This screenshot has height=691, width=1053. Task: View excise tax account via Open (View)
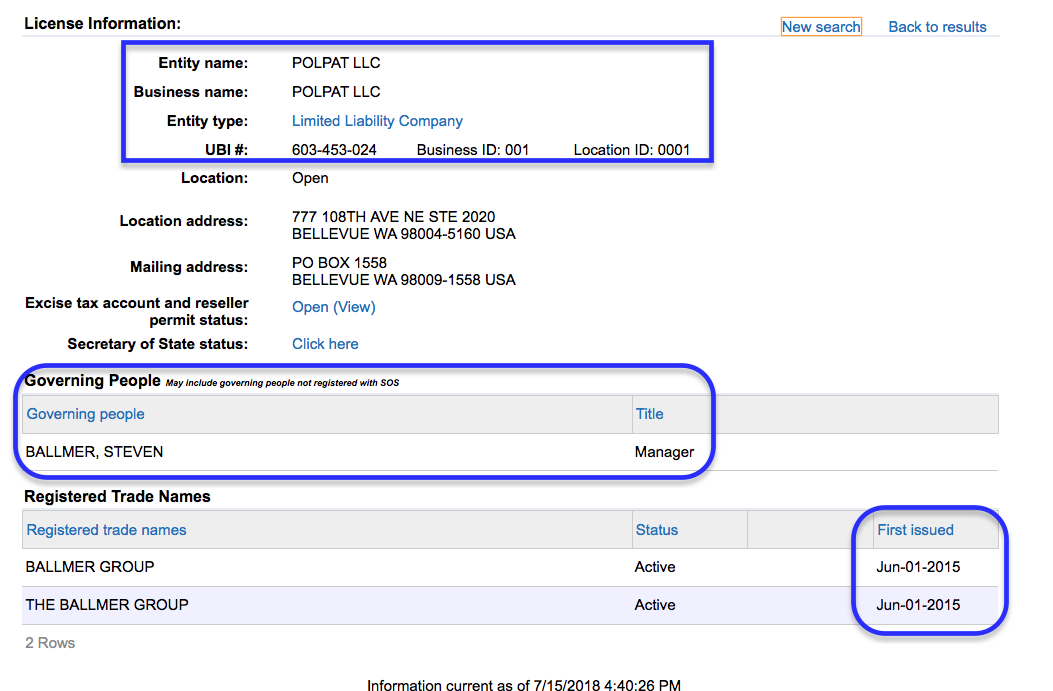(x=333, y=307)
